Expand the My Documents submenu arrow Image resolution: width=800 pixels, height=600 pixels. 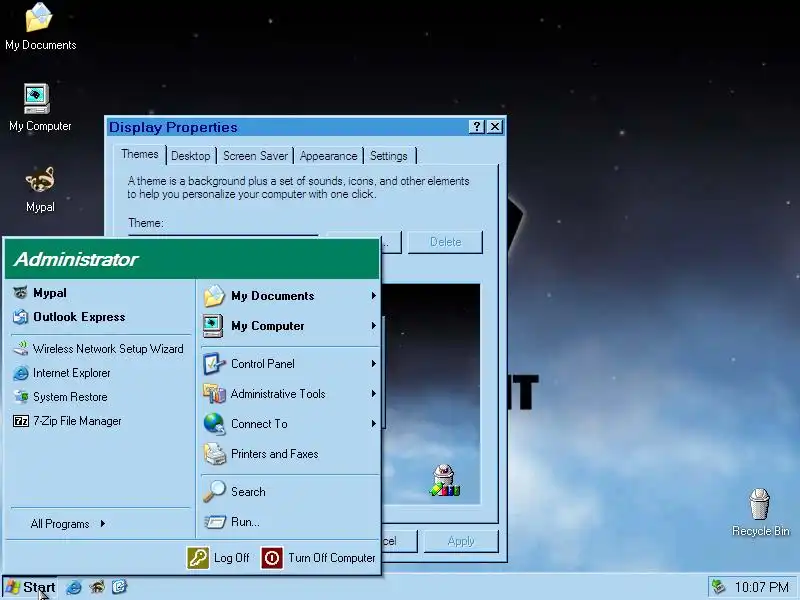pos(373,295)
